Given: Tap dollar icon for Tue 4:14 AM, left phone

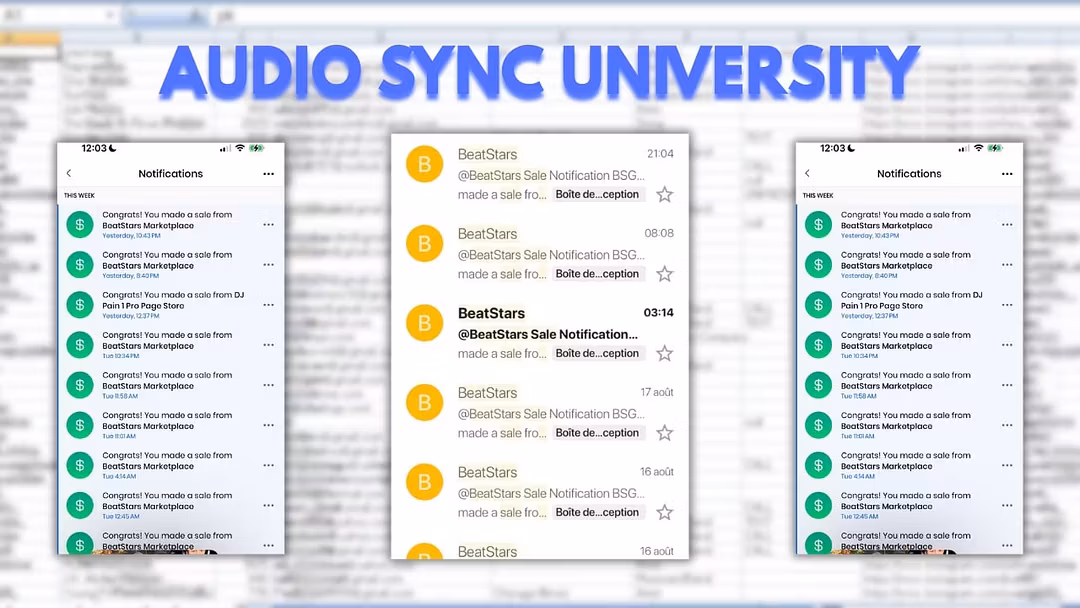Looking at the screenshot, I should pyautogui.click(x=80, y=465).
